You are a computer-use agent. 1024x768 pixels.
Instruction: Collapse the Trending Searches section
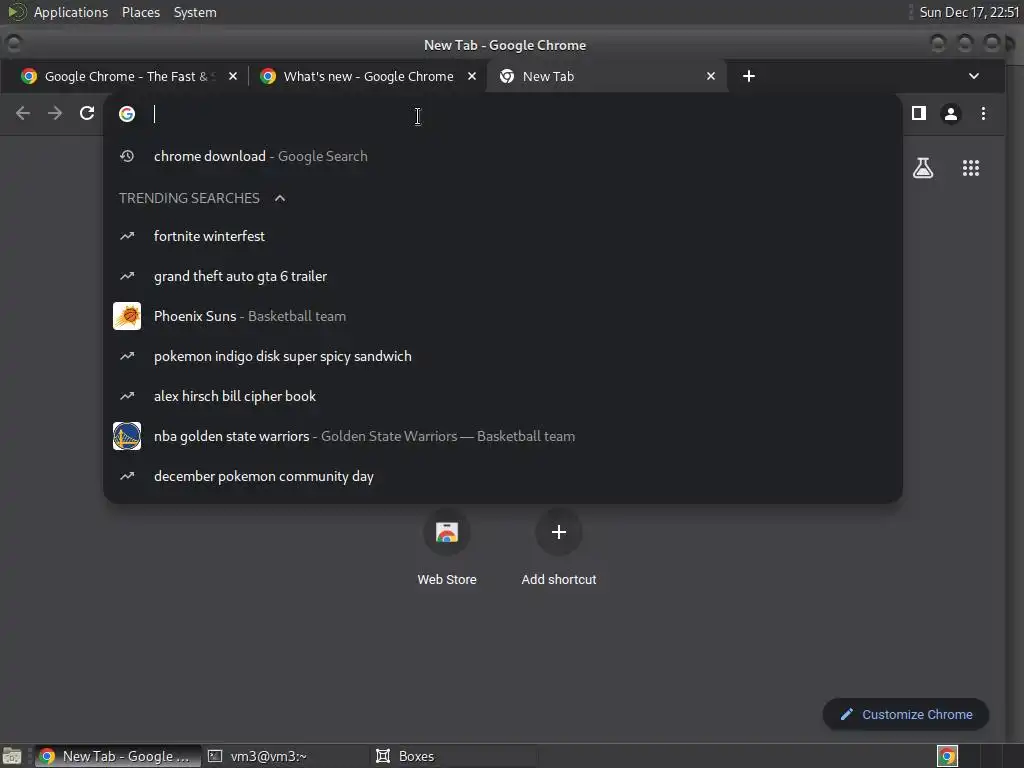pos(280,198)
